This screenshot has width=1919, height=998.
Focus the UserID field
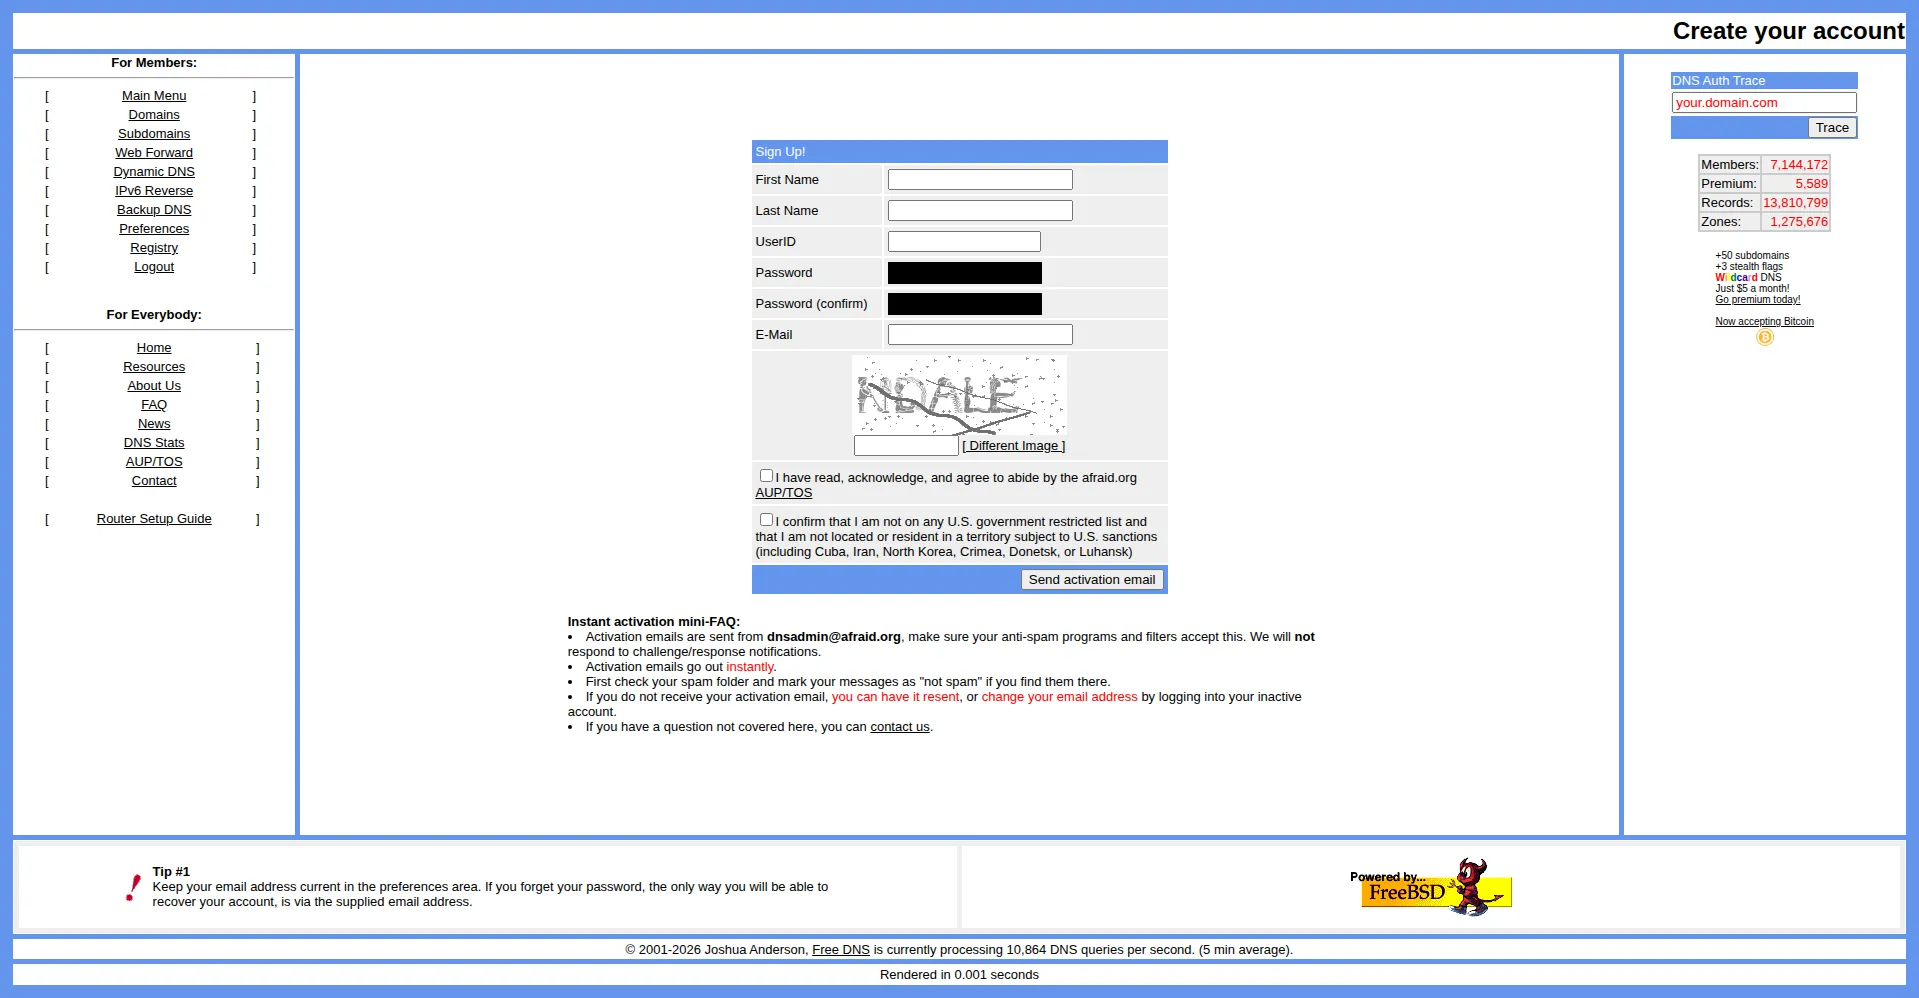[964, 242]
